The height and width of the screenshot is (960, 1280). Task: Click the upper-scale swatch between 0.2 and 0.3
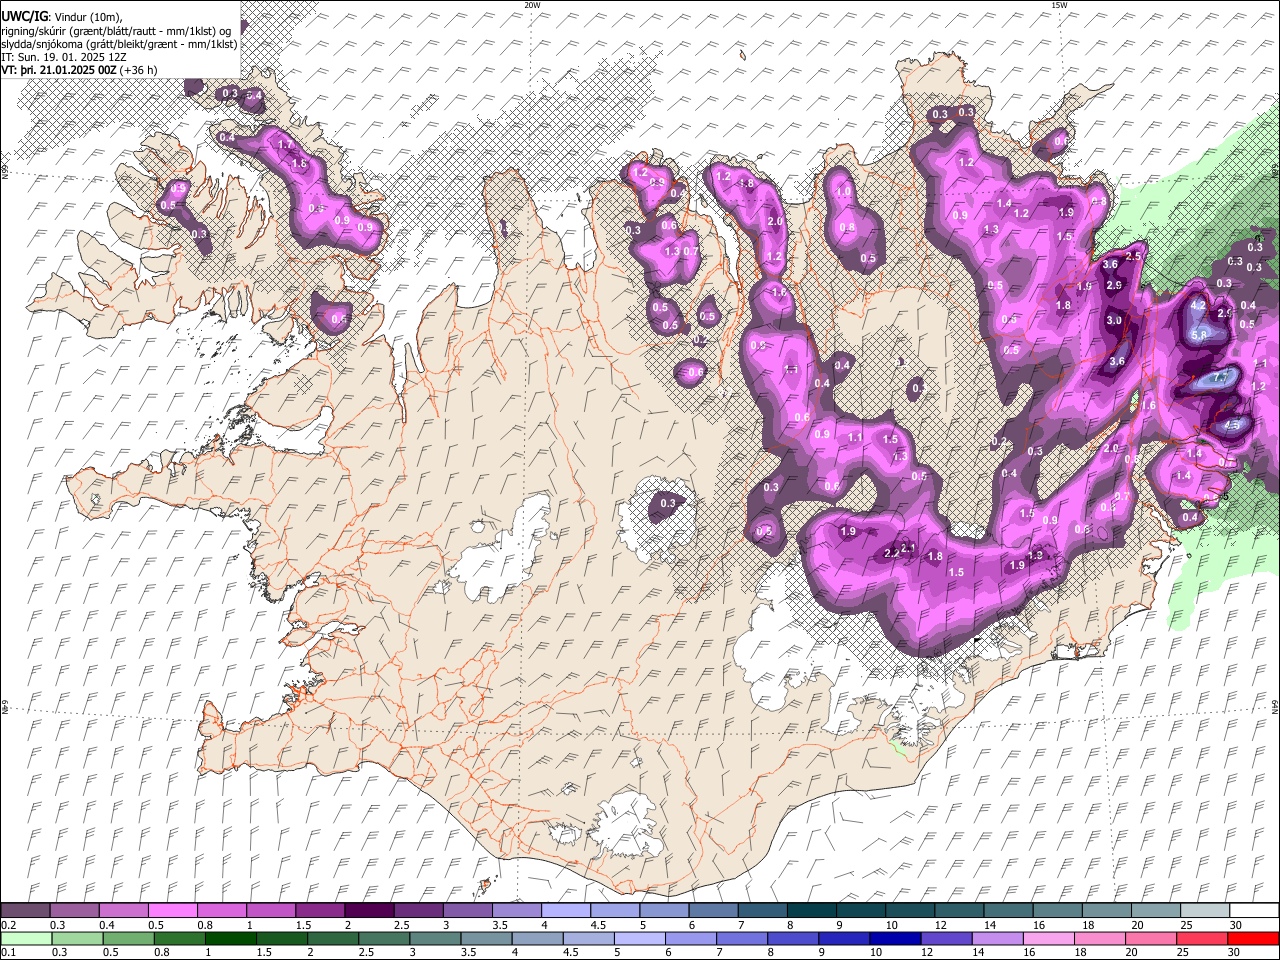(26, 911)
